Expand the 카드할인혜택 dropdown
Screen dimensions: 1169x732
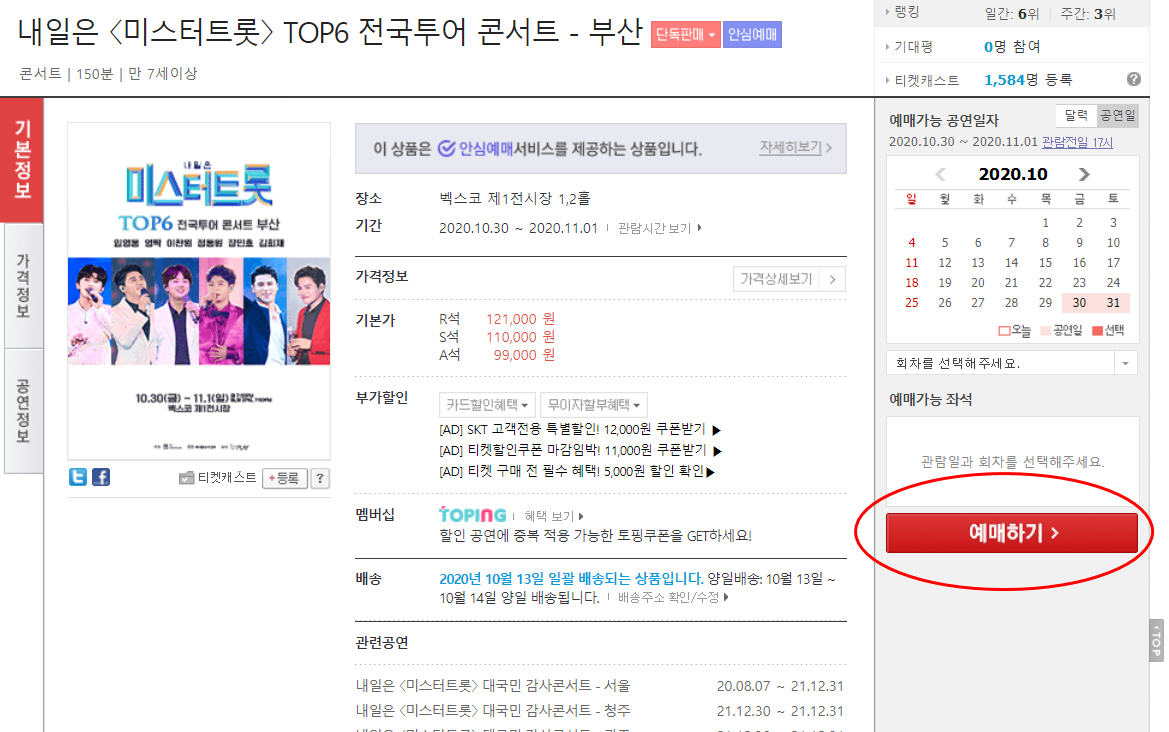tap(488, 405)
